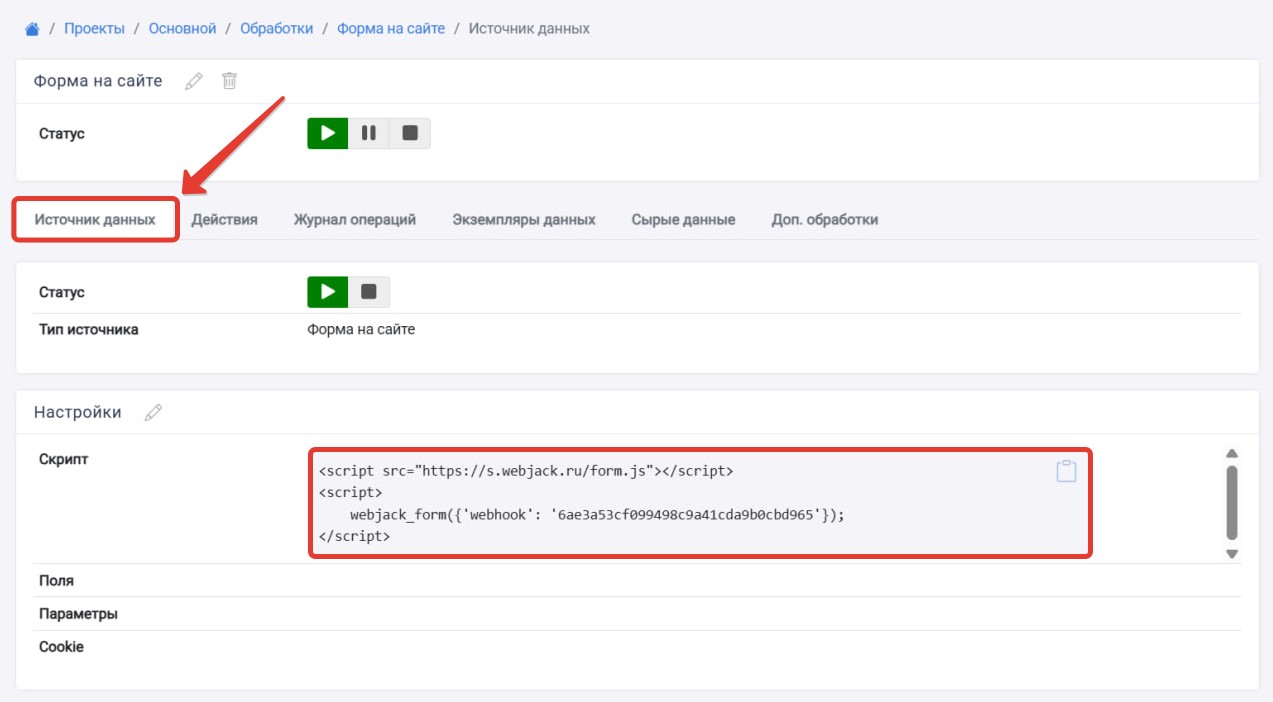Open the Основной breadcrumb link

[x=183, y=29]
